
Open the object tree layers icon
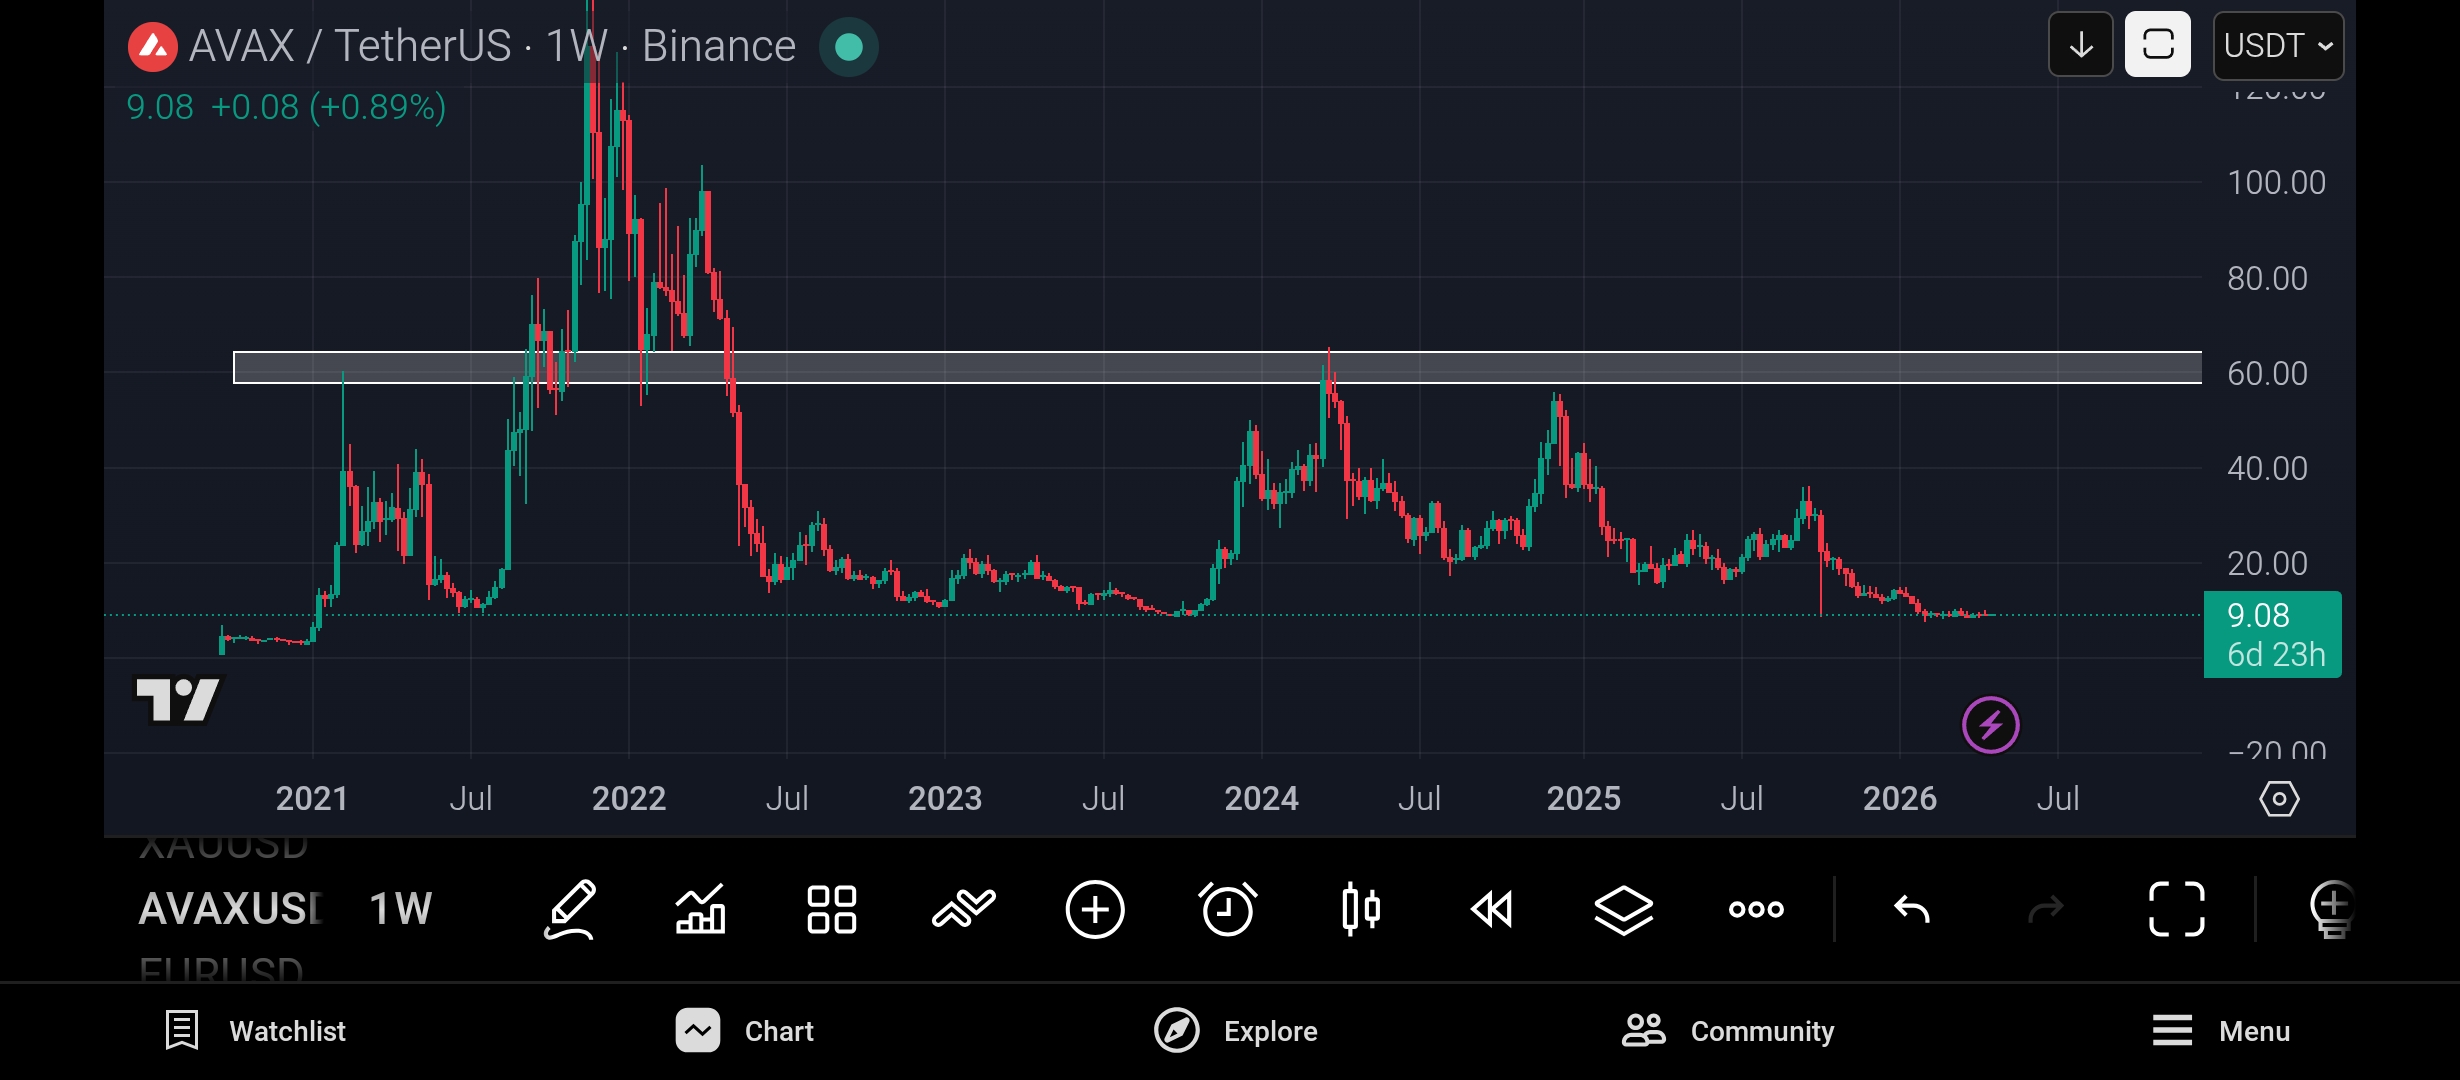click(x=1623, y=909)
